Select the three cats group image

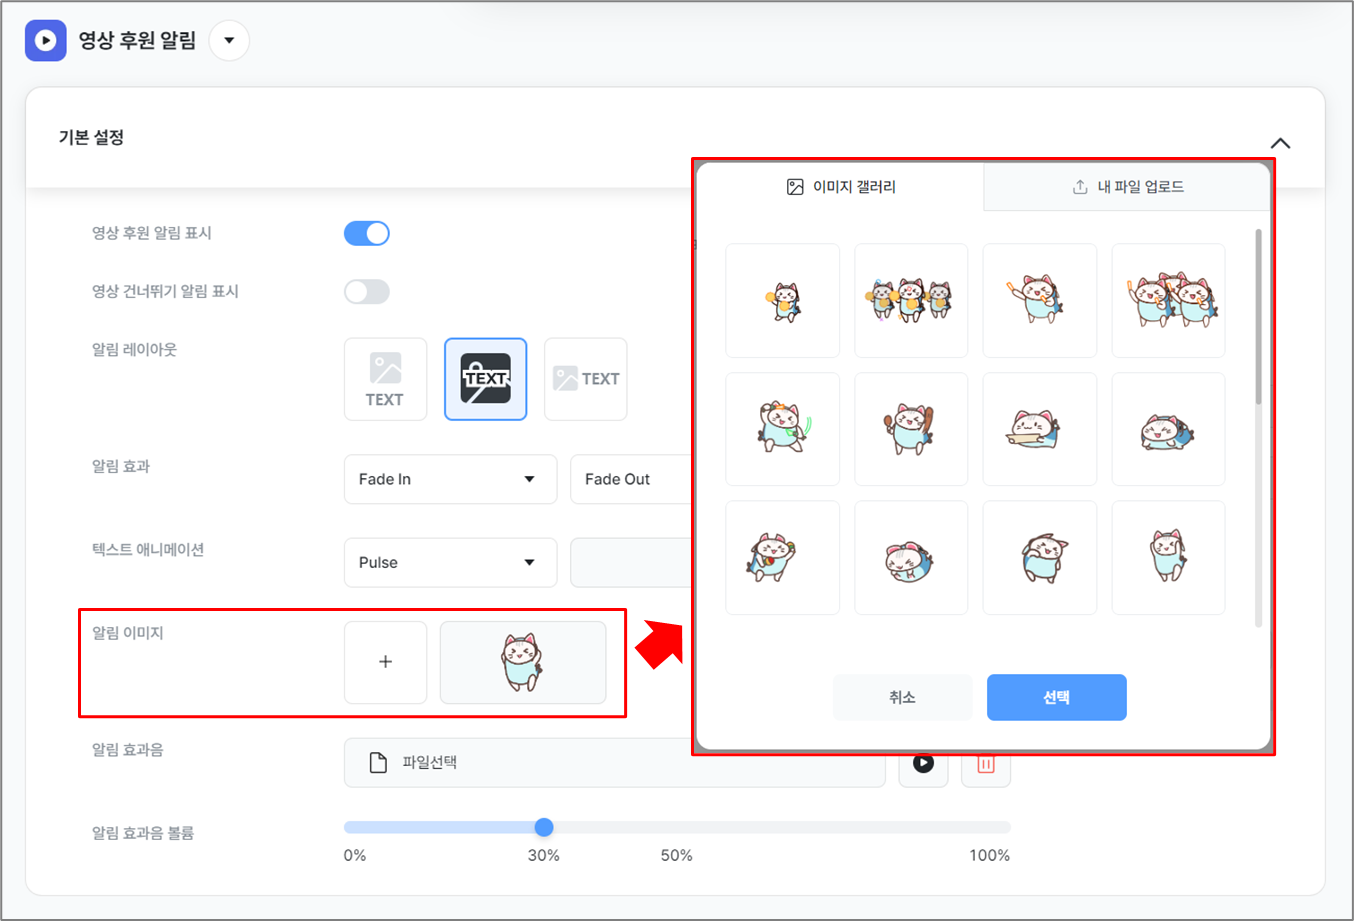(x=911, y=300)
